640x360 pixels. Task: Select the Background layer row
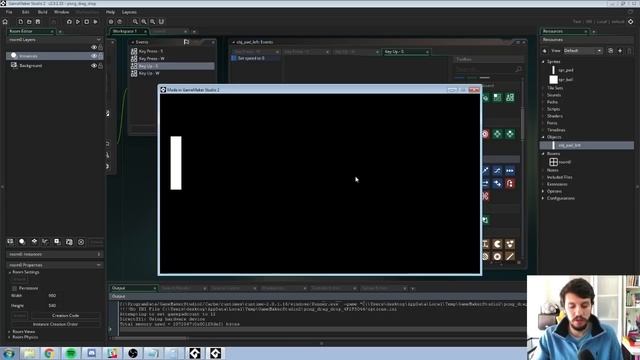click(54, 66)
